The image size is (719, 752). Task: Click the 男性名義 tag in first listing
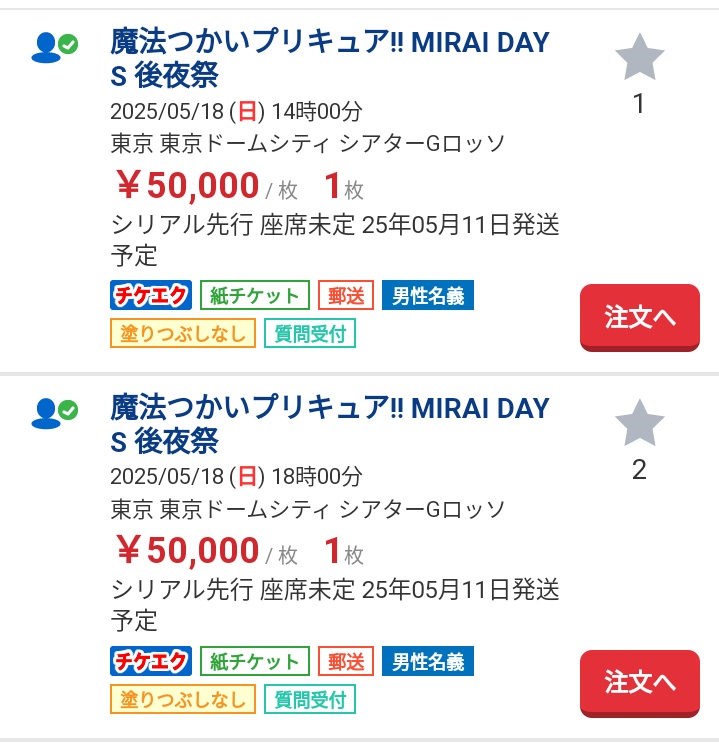pyautogui.click(x=428, y=295)
